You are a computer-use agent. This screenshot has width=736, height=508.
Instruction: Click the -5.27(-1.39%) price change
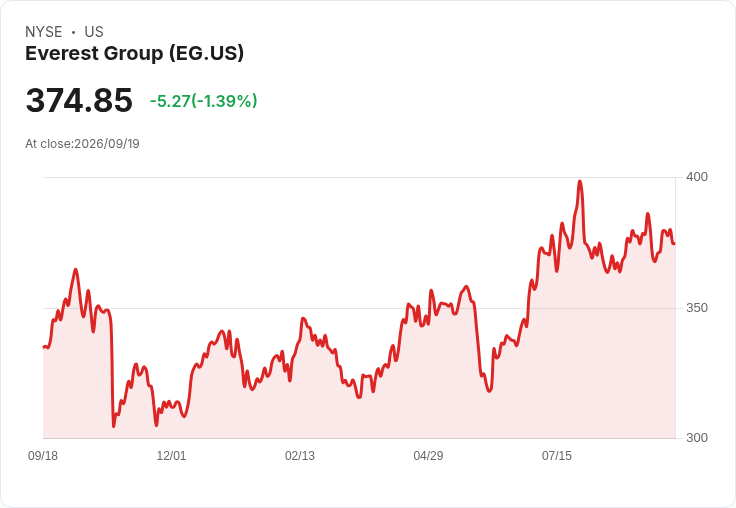[204, 101]
